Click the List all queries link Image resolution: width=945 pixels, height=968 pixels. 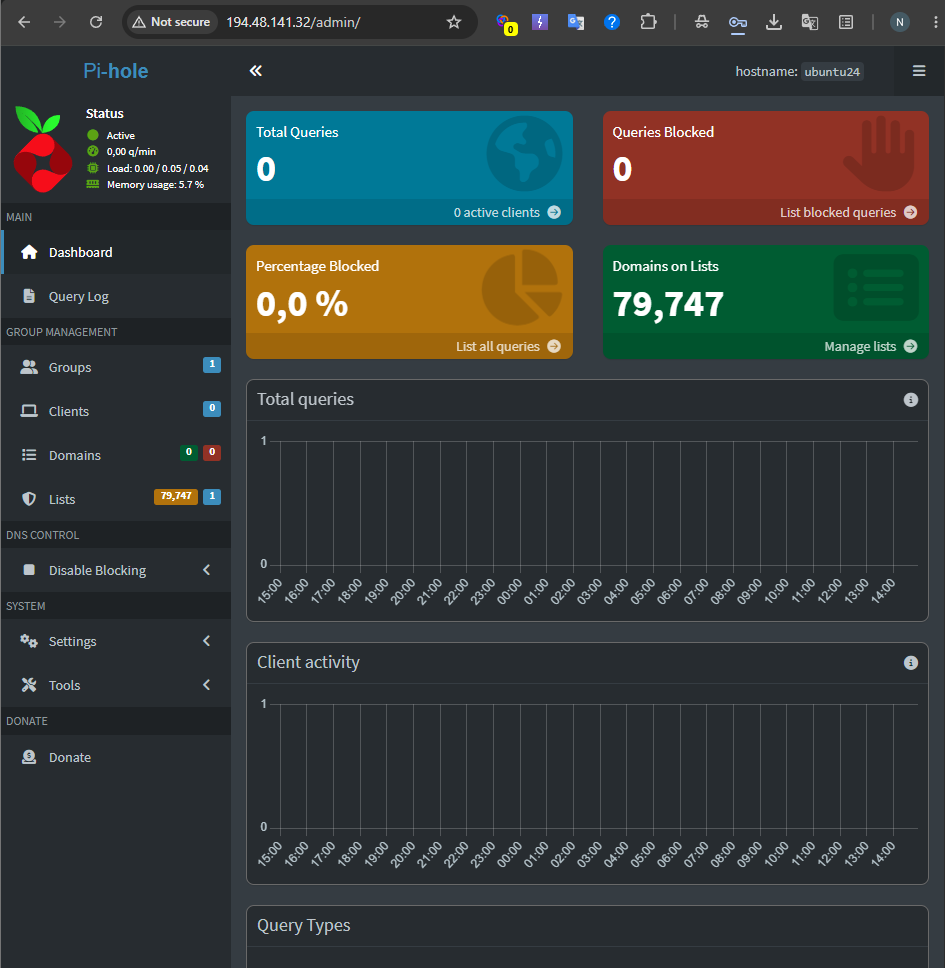click(x=409, y=346)
